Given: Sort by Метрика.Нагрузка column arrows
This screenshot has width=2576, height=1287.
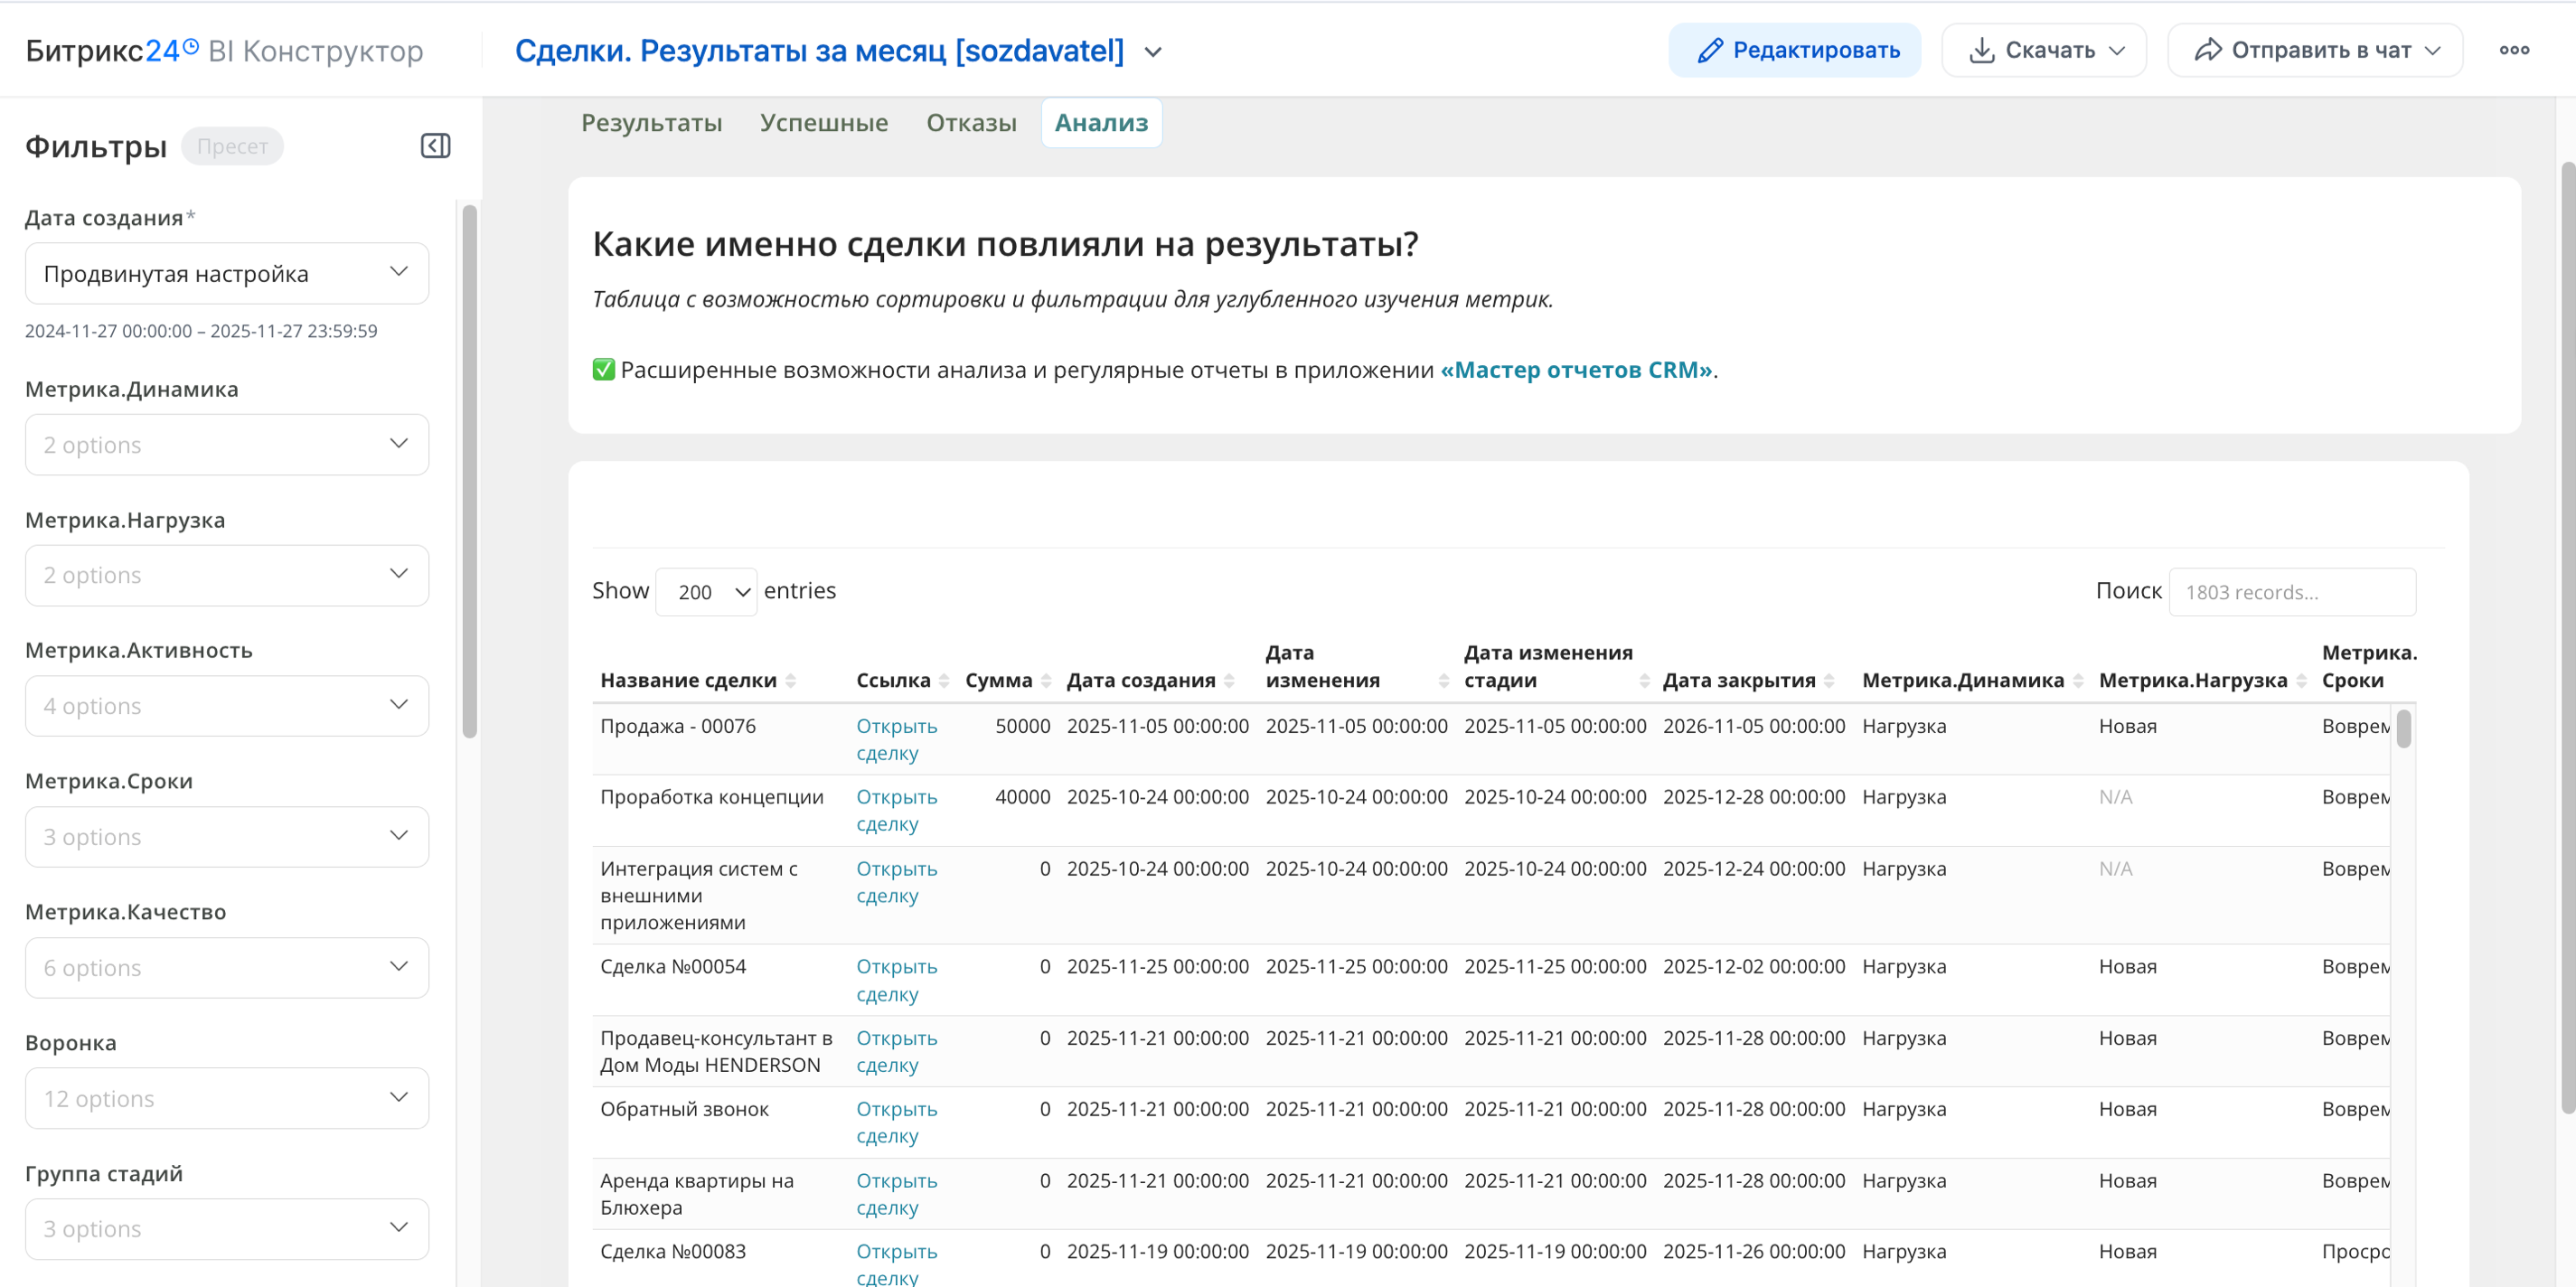Looking at the screenshot, I should [x=2301, y=680].
